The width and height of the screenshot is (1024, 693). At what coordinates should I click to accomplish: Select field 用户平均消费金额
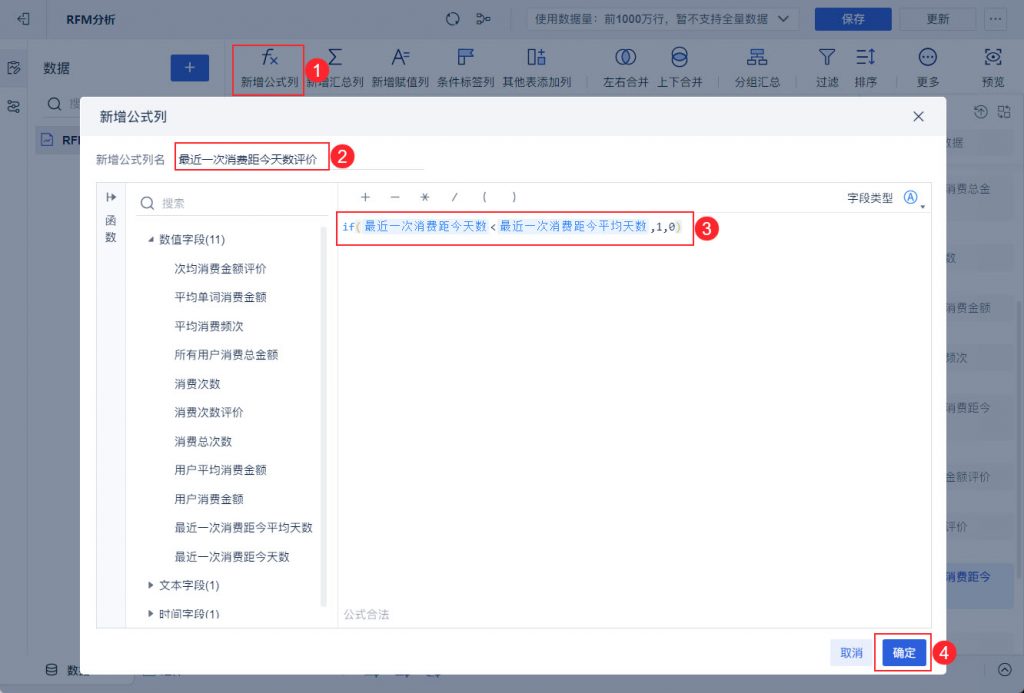(220, 470)
